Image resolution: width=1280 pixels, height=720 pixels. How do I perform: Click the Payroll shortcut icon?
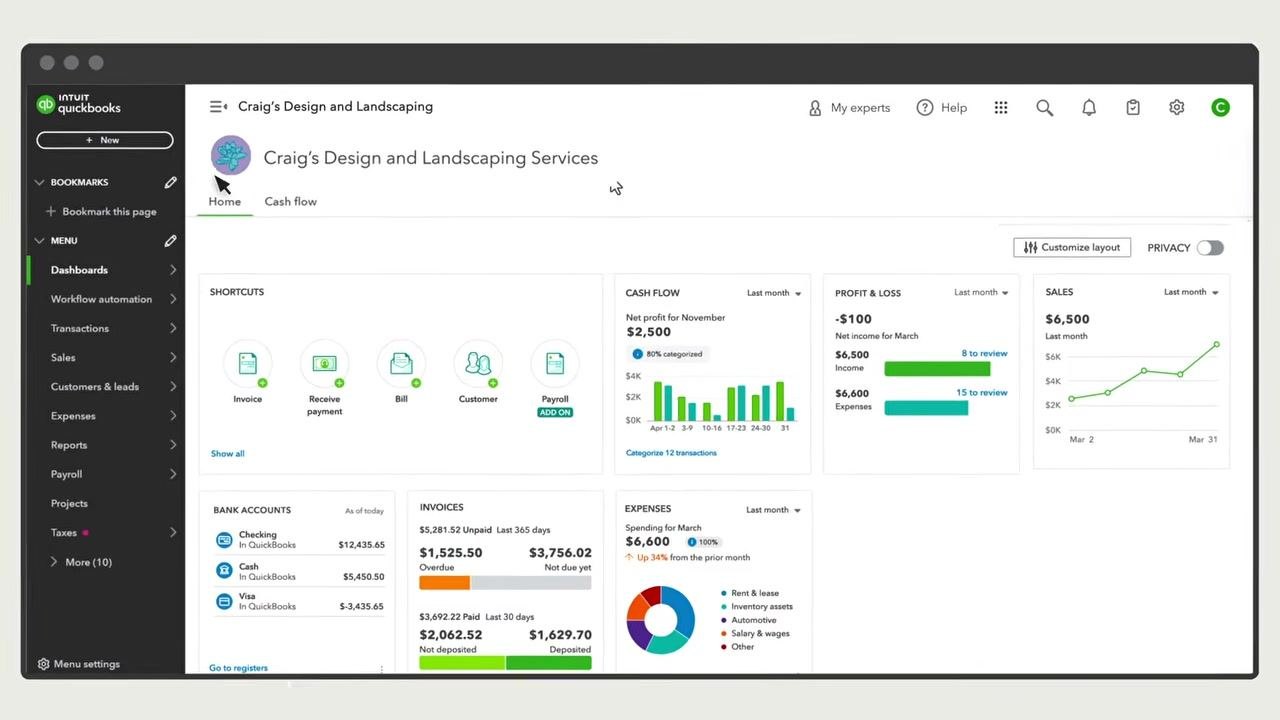click(555, 364)
